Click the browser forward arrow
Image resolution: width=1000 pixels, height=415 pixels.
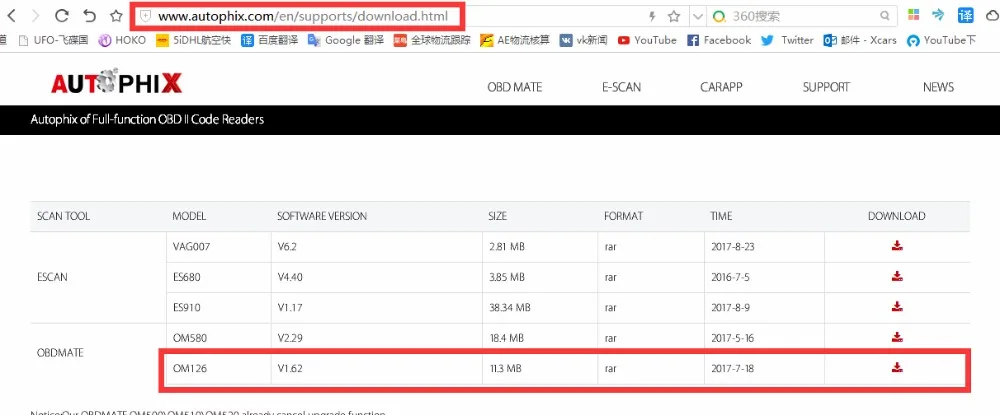point(36,16)
